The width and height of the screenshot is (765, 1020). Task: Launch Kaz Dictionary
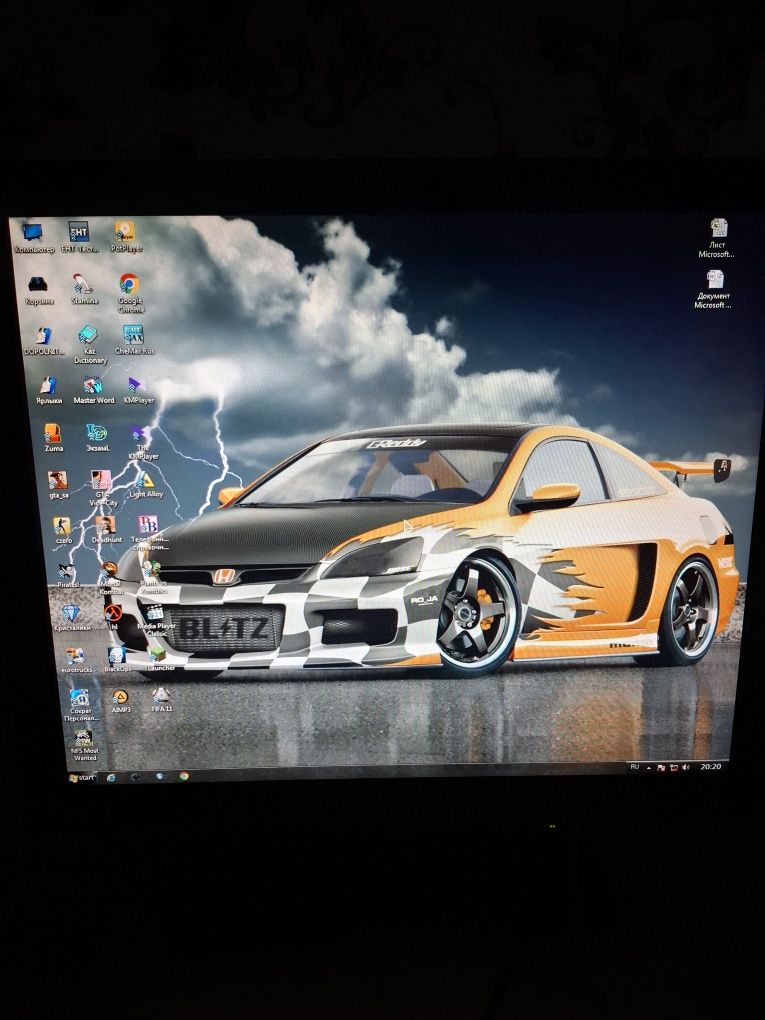[x=89, y=343]
